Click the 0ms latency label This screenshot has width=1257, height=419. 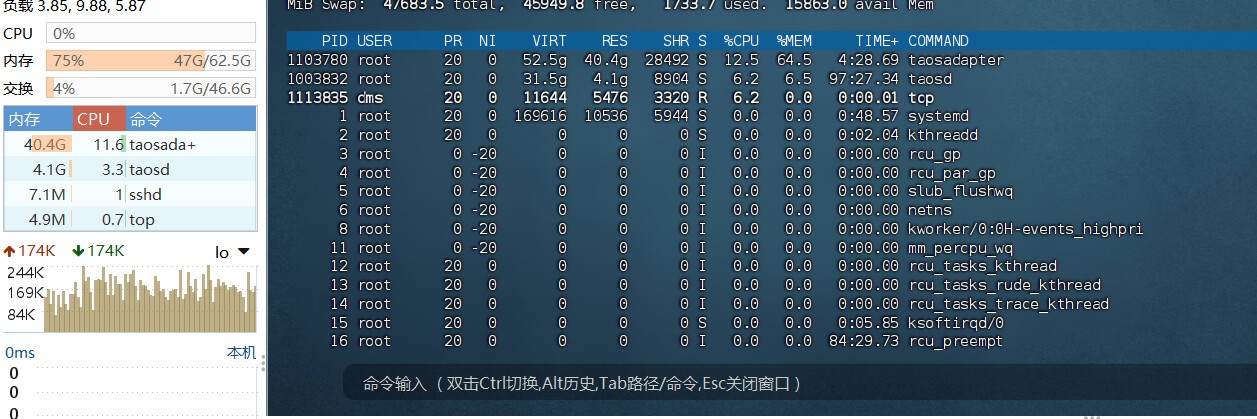[x=21, y=353]
